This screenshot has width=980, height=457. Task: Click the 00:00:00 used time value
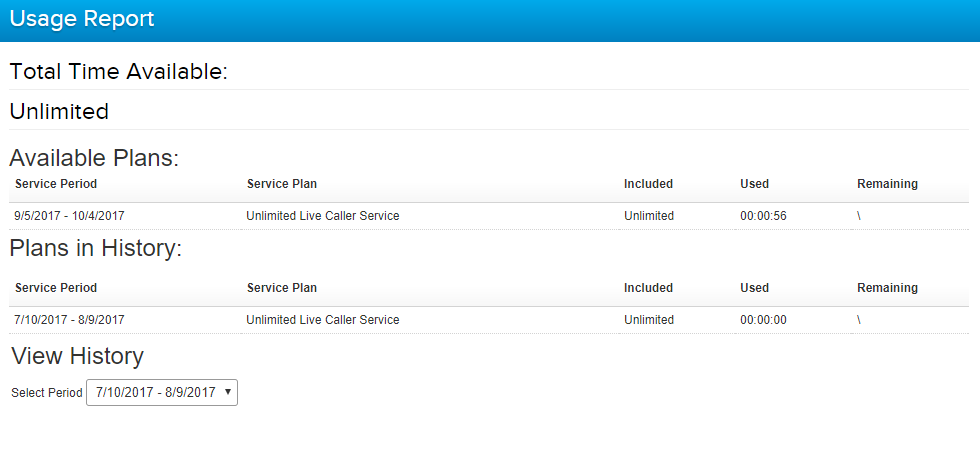point(763,320)
